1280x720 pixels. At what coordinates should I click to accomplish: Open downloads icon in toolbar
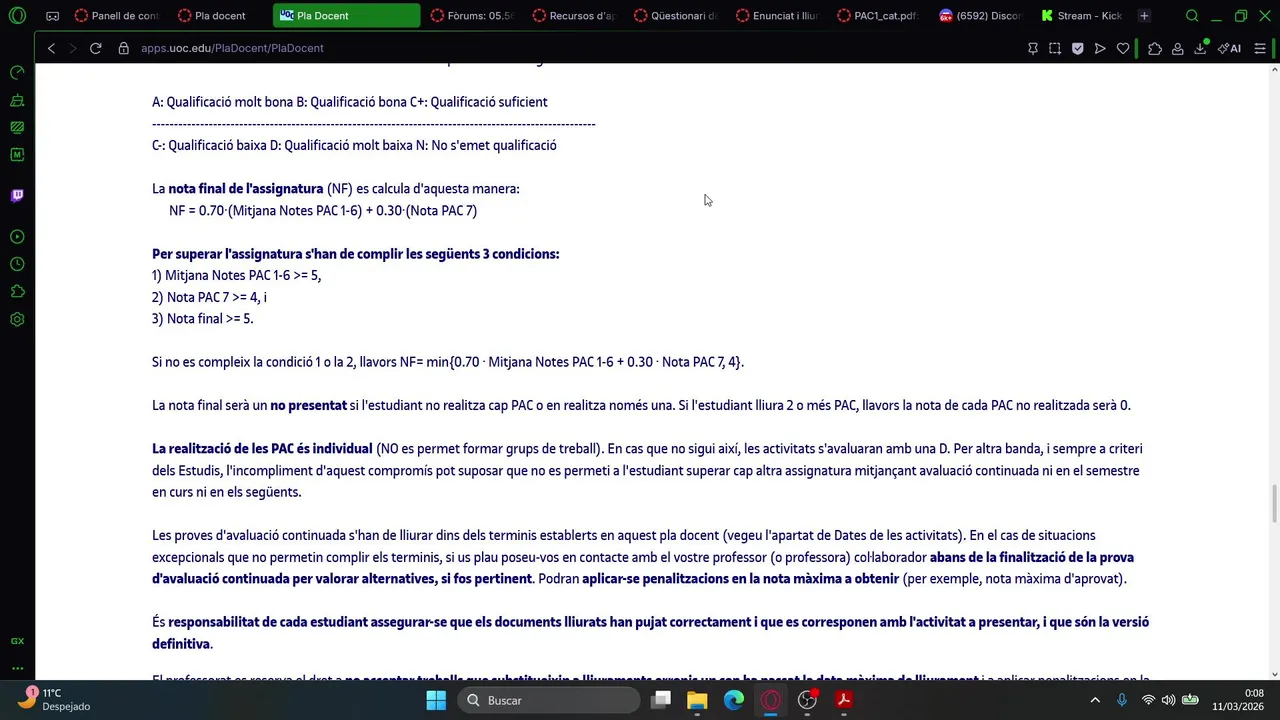1200,48
